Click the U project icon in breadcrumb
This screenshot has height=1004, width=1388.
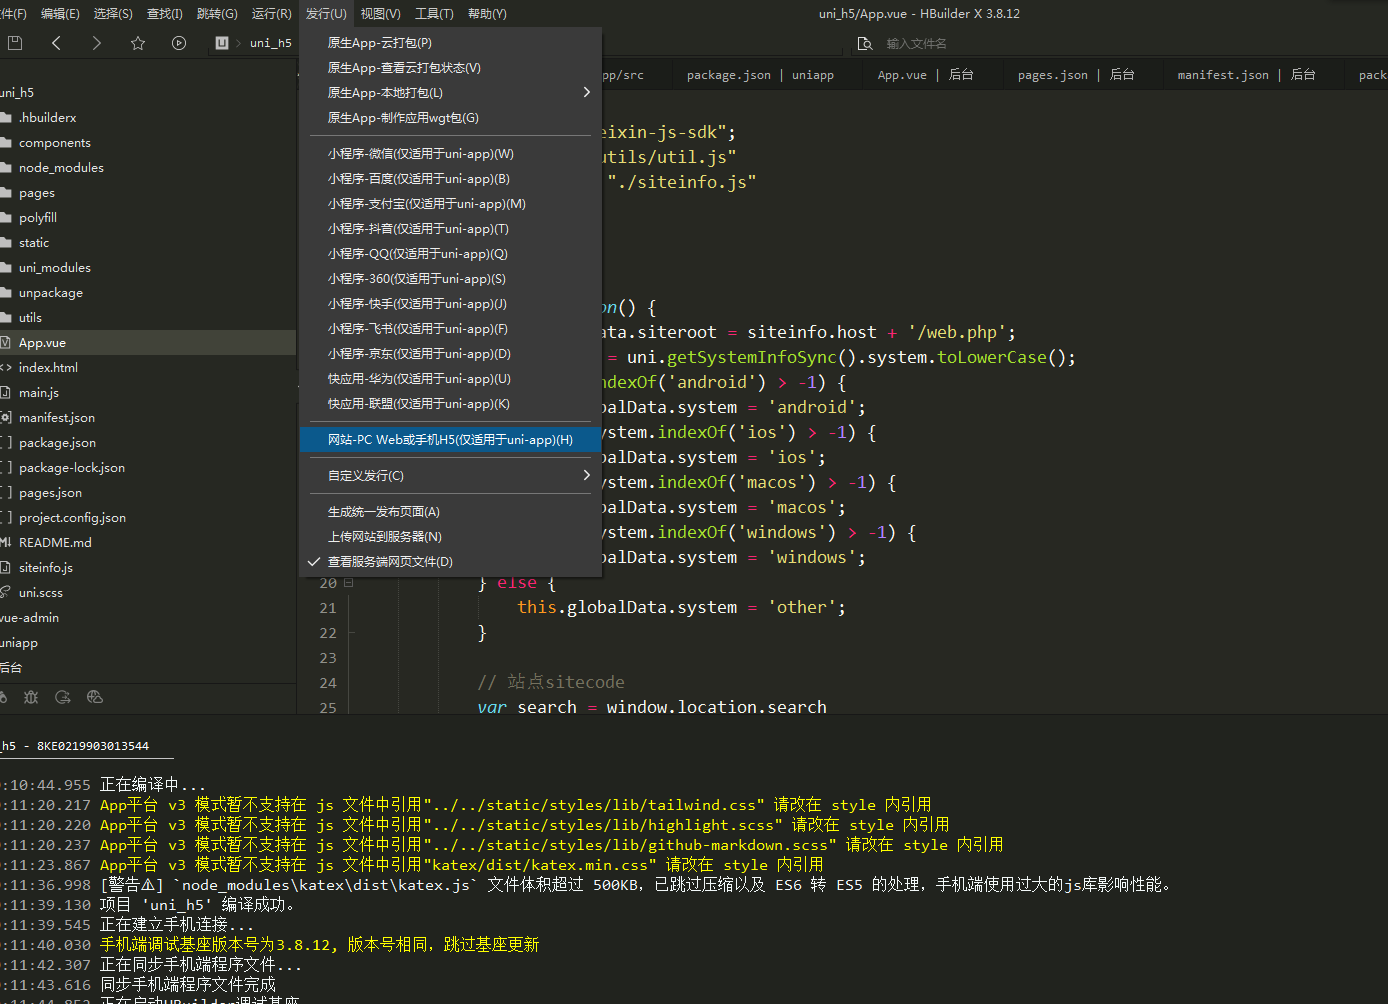click(222, 43)
